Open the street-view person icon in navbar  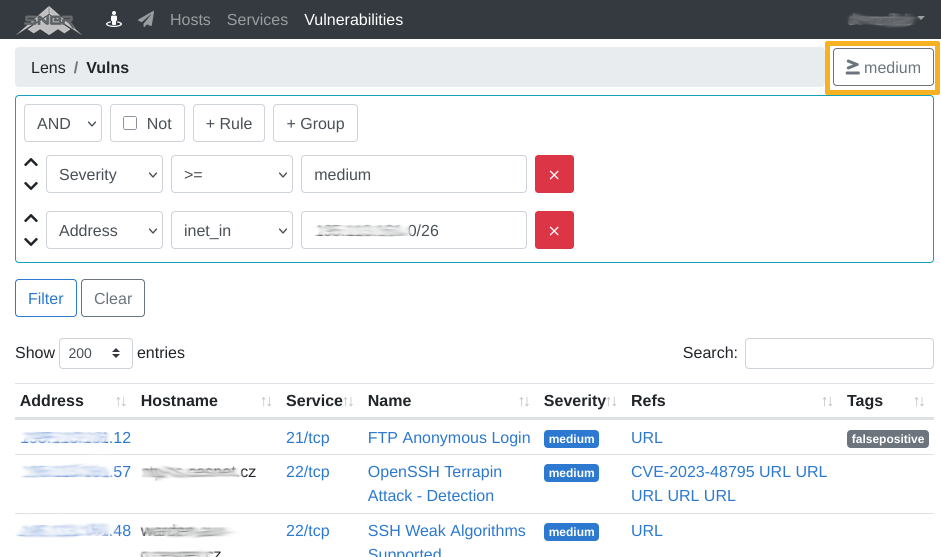[115, 19]
